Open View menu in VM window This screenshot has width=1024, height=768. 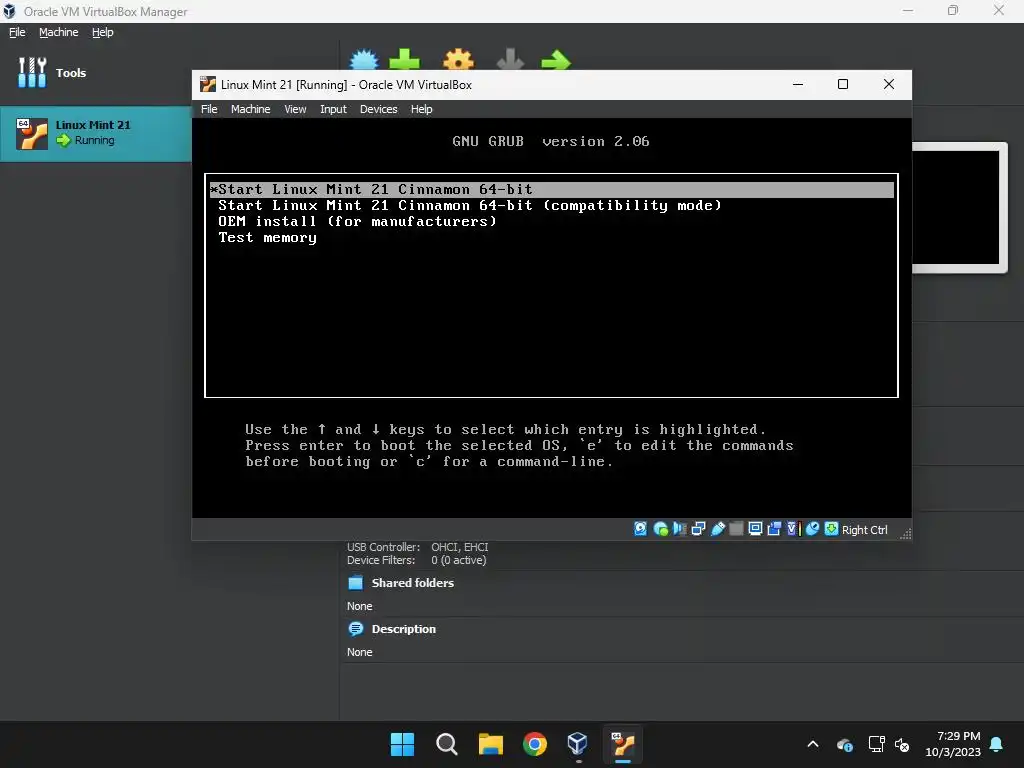[295, 109]
